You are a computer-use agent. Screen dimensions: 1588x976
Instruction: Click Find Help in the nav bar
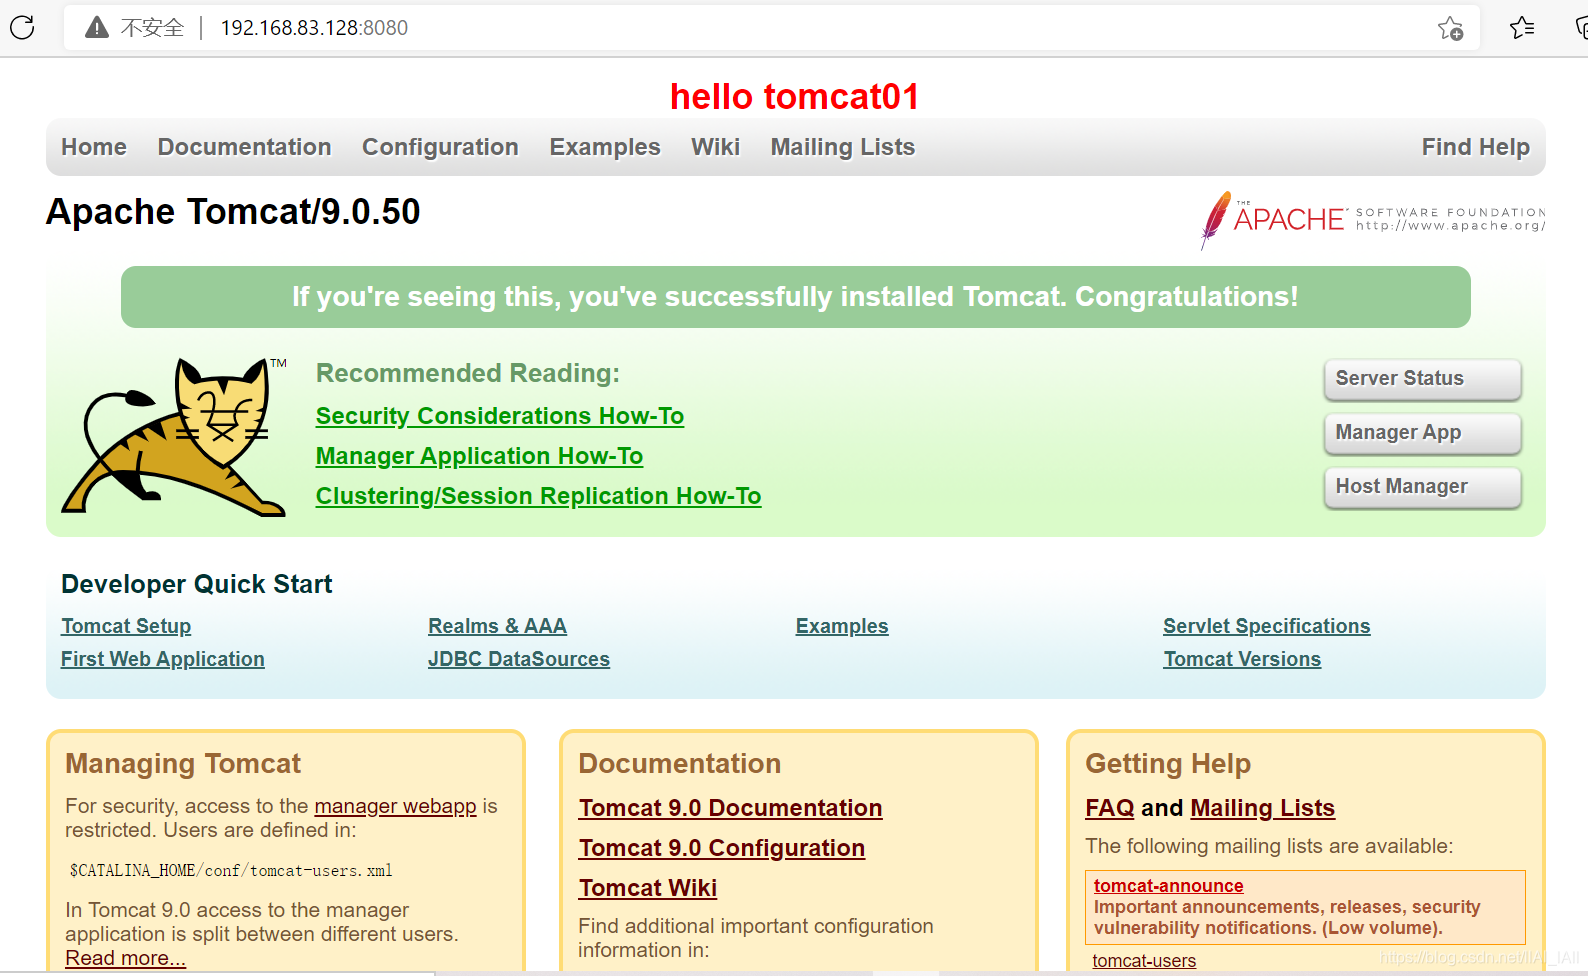pyautogui.click(x=1476, y=147)
